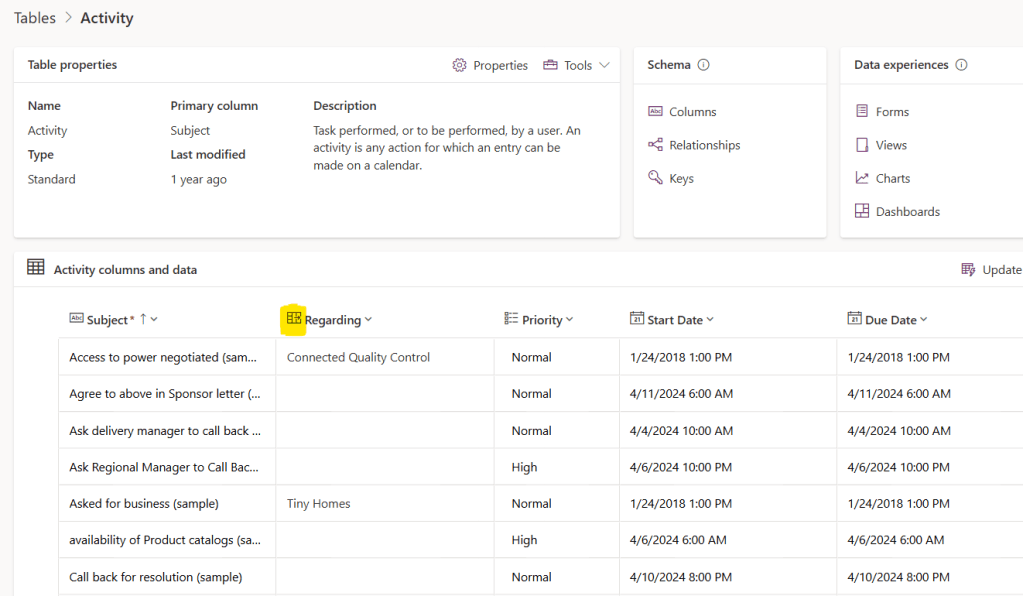Click the highlighted Regarding column type icon
Viewport: 1023px width, 596px height.
coord(293,318)
